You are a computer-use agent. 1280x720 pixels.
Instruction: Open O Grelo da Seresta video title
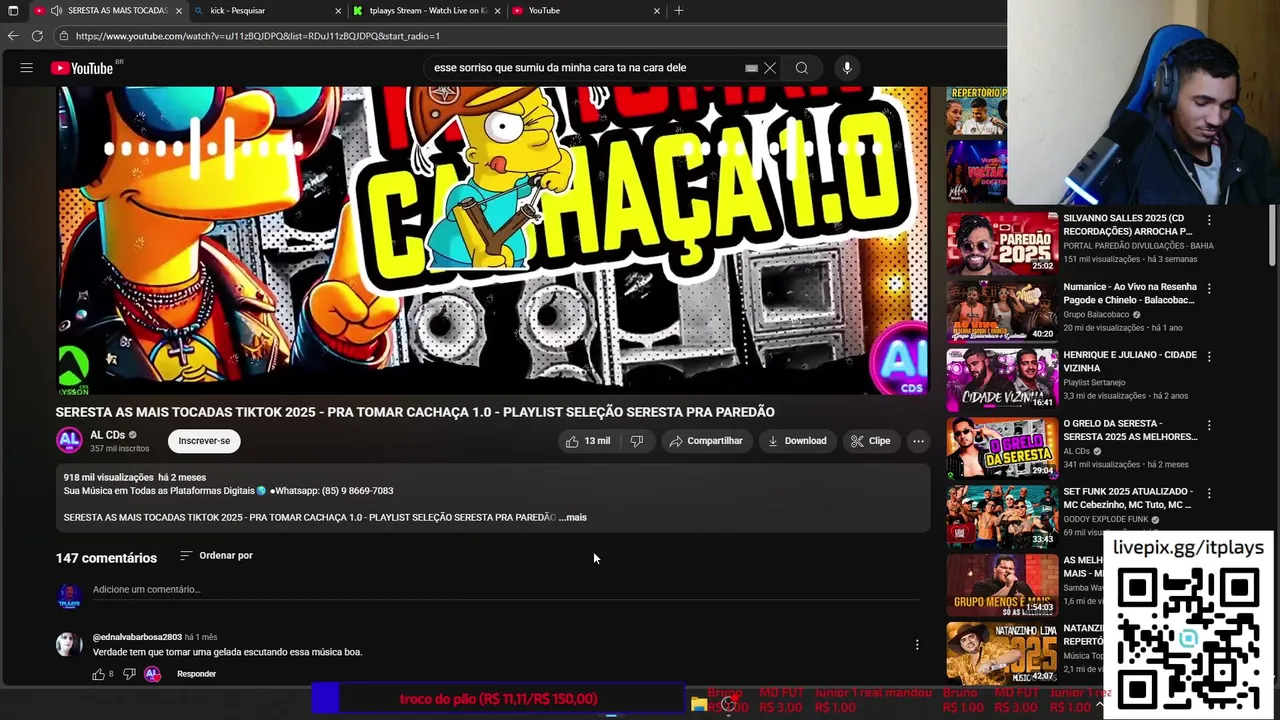click(x=1130, y=430)
